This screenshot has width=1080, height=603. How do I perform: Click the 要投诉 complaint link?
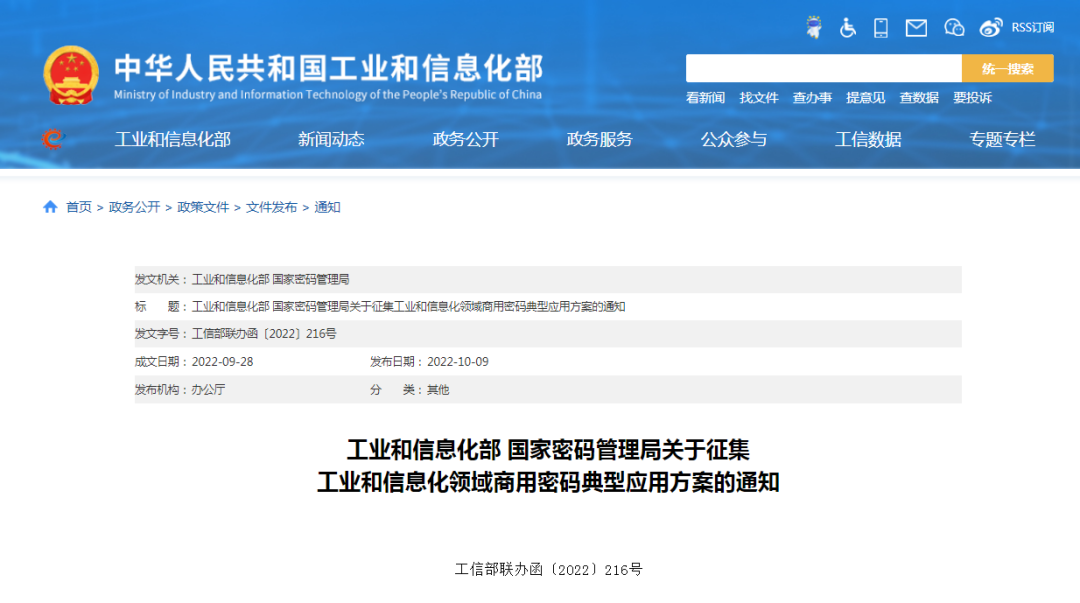tap(970, 98)
